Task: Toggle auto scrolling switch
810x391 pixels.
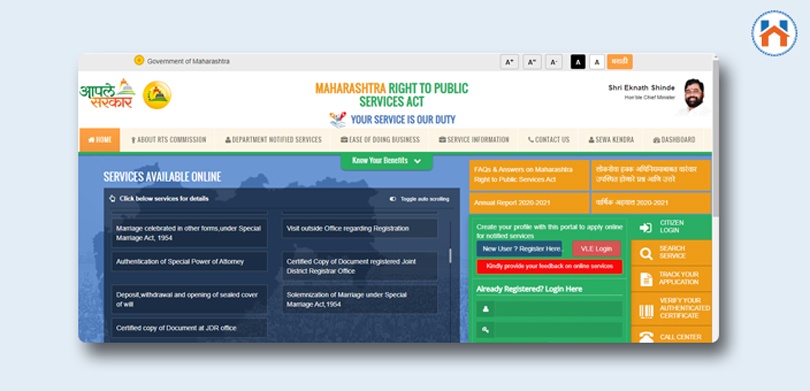Action: [x=393, y=199]
